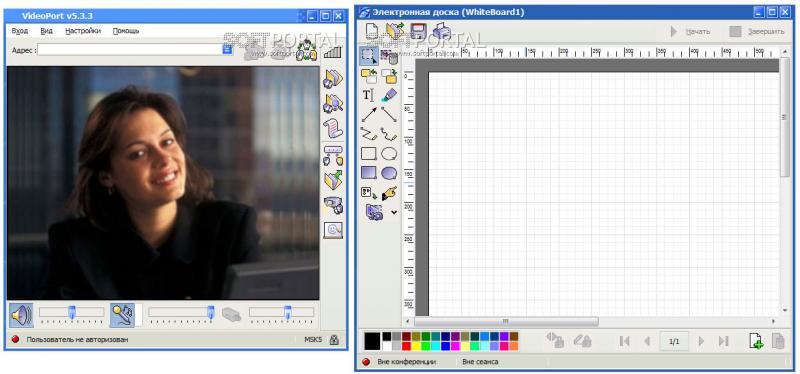
Task: Select the straight line tool
Action: (x=389, y=114)
